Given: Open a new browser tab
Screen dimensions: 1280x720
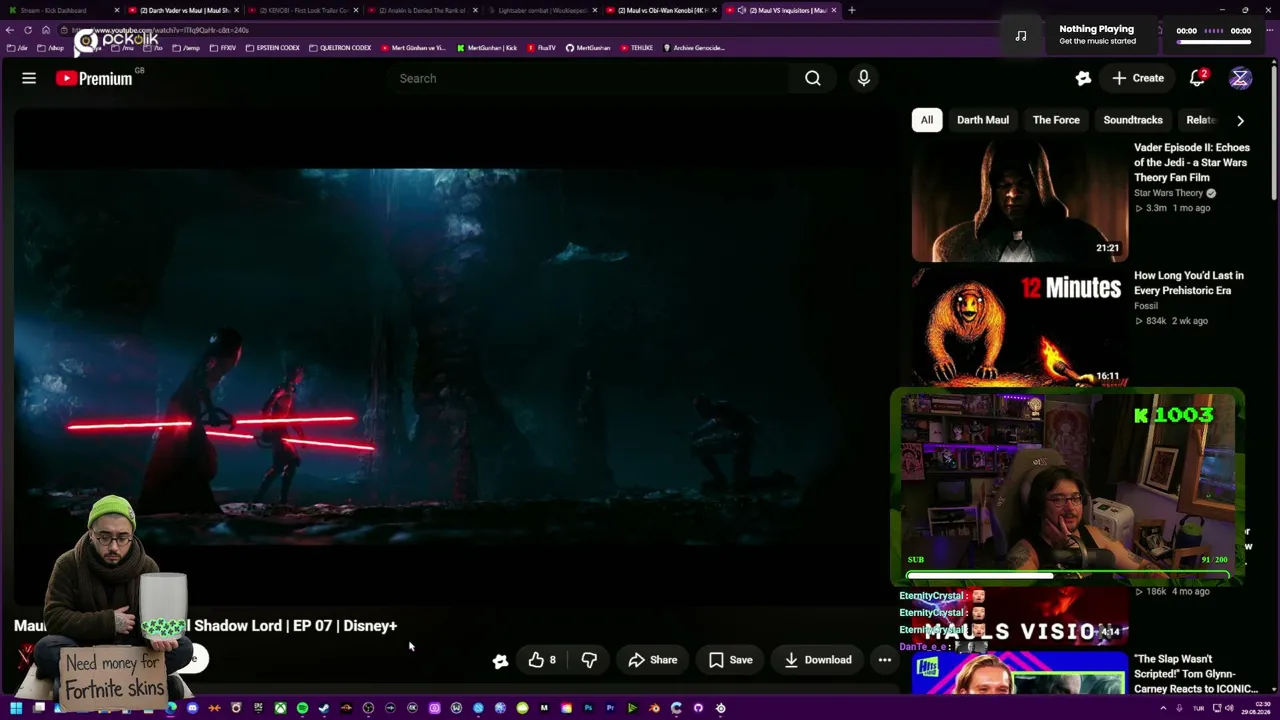Looking at the screenshot, I should click(852, 10).
